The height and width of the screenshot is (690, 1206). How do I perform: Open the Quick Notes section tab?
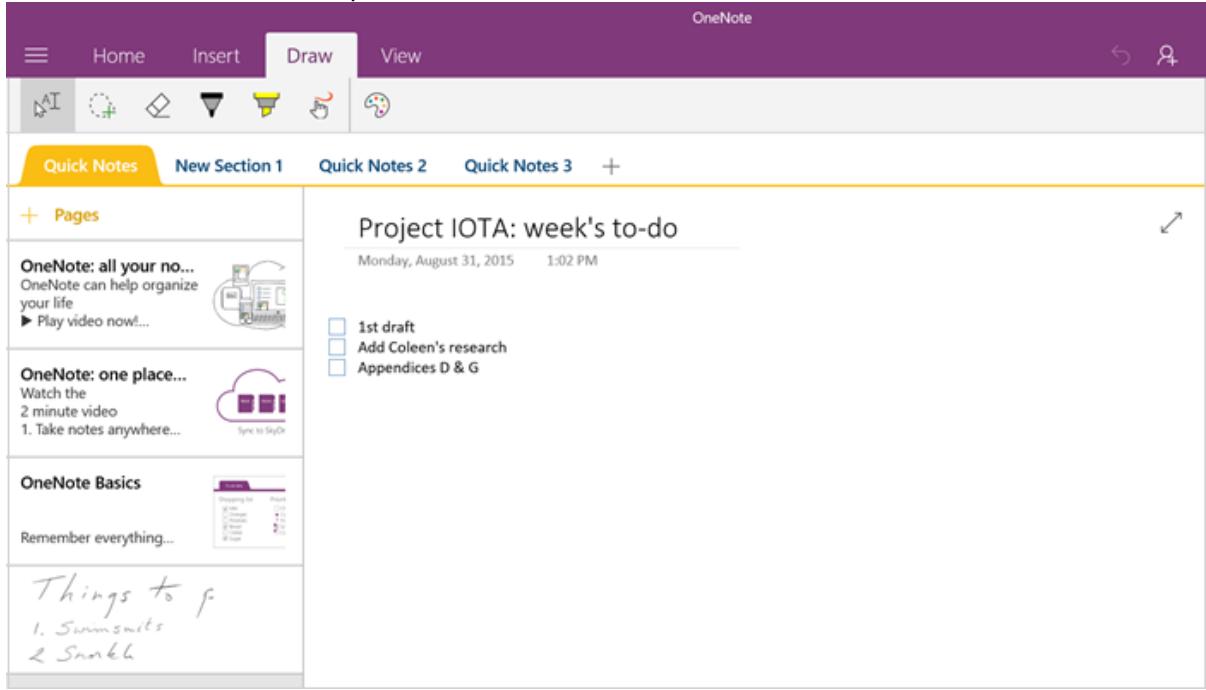90,166
